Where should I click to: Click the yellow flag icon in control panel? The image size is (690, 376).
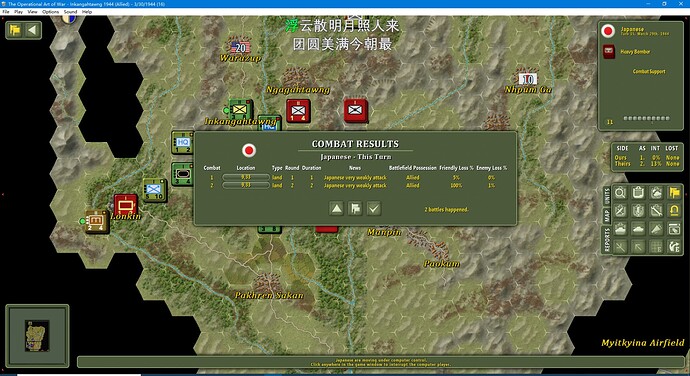pos(674,192)
